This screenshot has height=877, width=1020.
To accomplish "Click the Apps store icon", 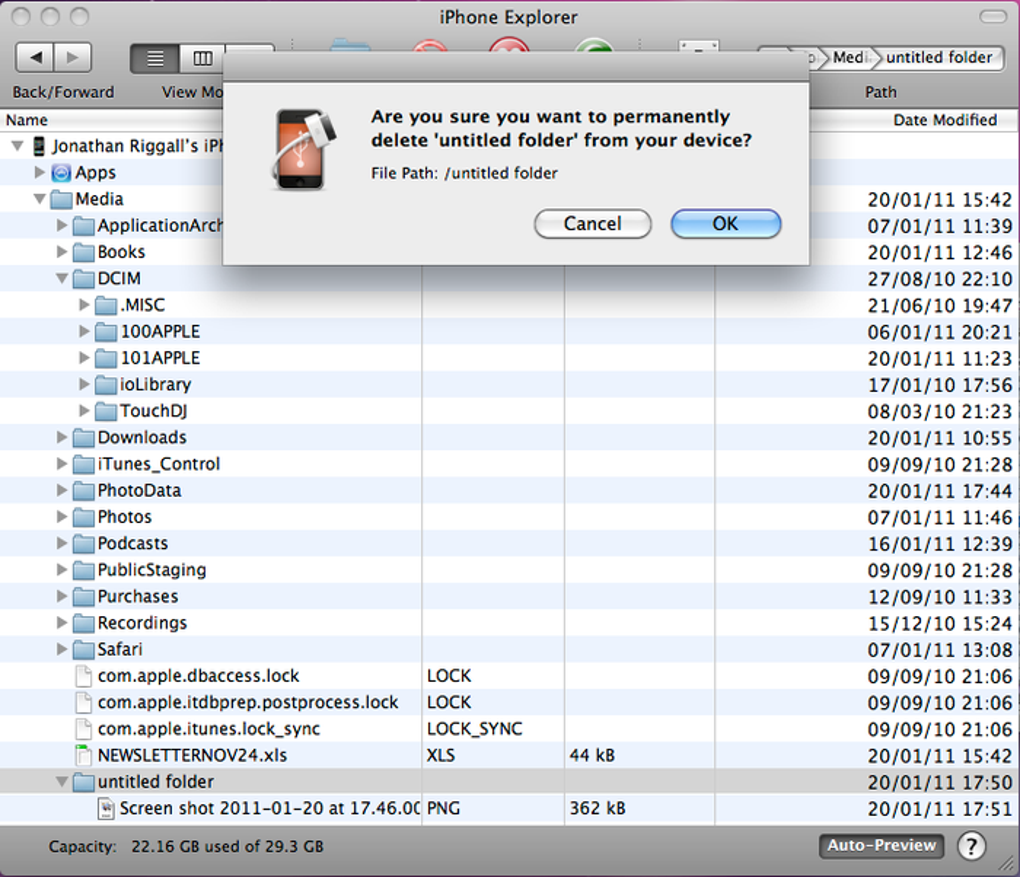I will (61, 172).
